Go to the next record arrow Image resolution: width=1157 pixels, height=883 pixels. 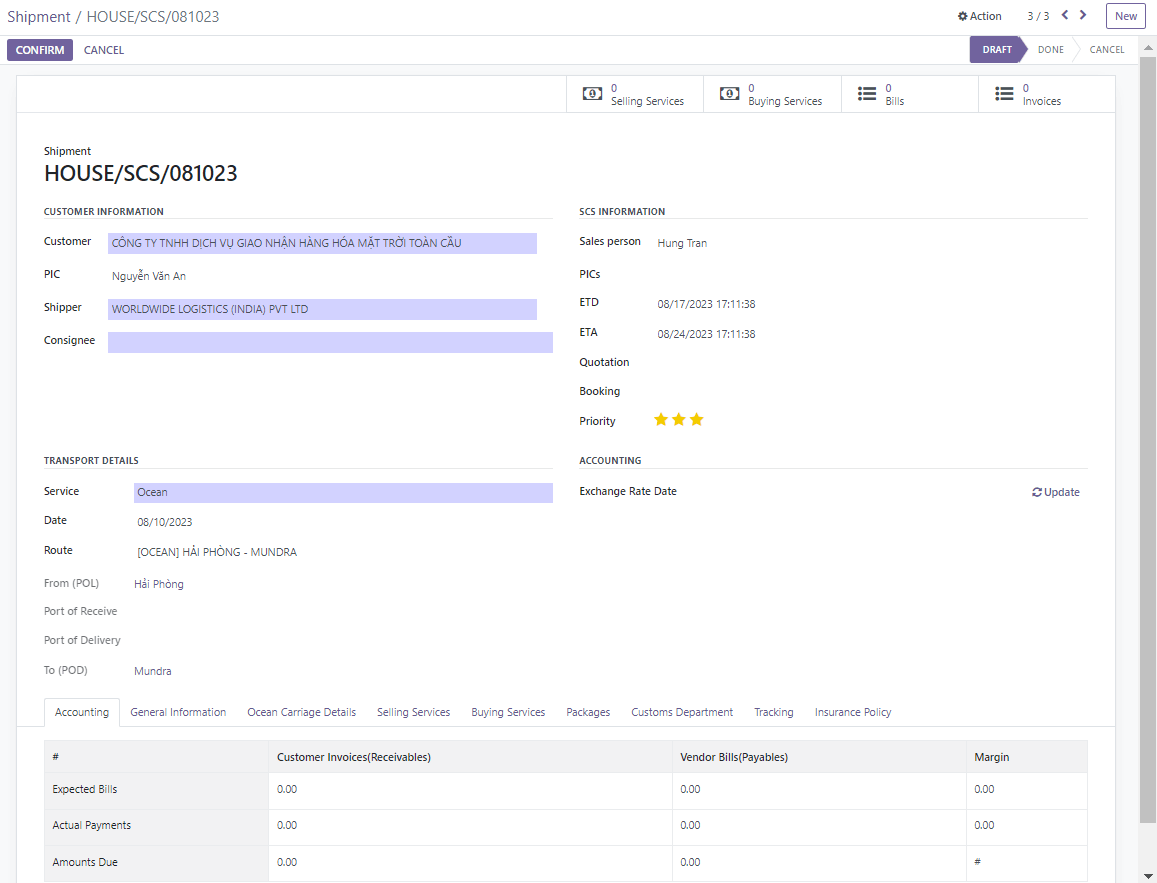(x=1083, y=15)
